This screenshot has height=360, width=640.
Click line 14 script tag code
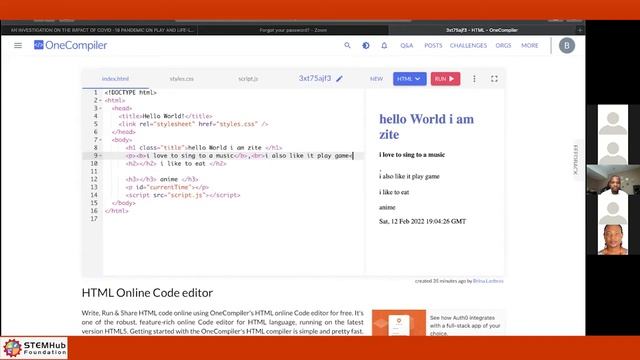[x=183, y=195]
